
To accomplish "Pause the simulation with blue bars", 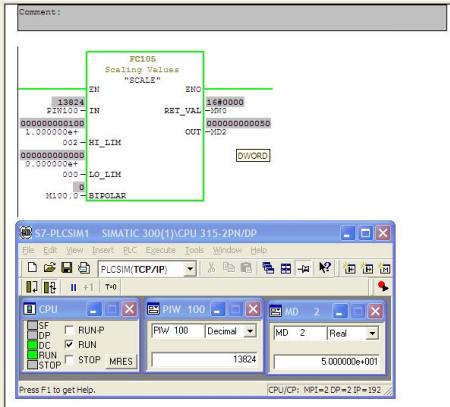I will [x=74, y=287].
